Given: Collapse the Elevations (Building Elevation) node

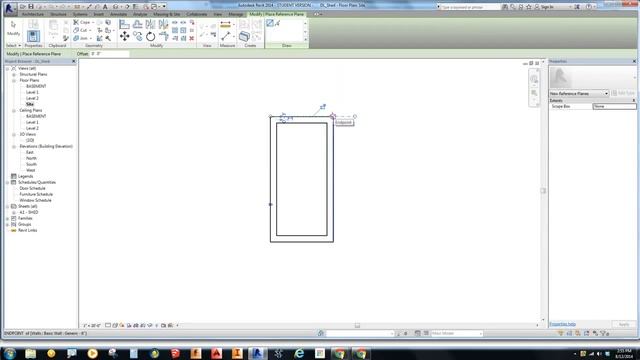Looking at the screenshot, I should (14, 147).
